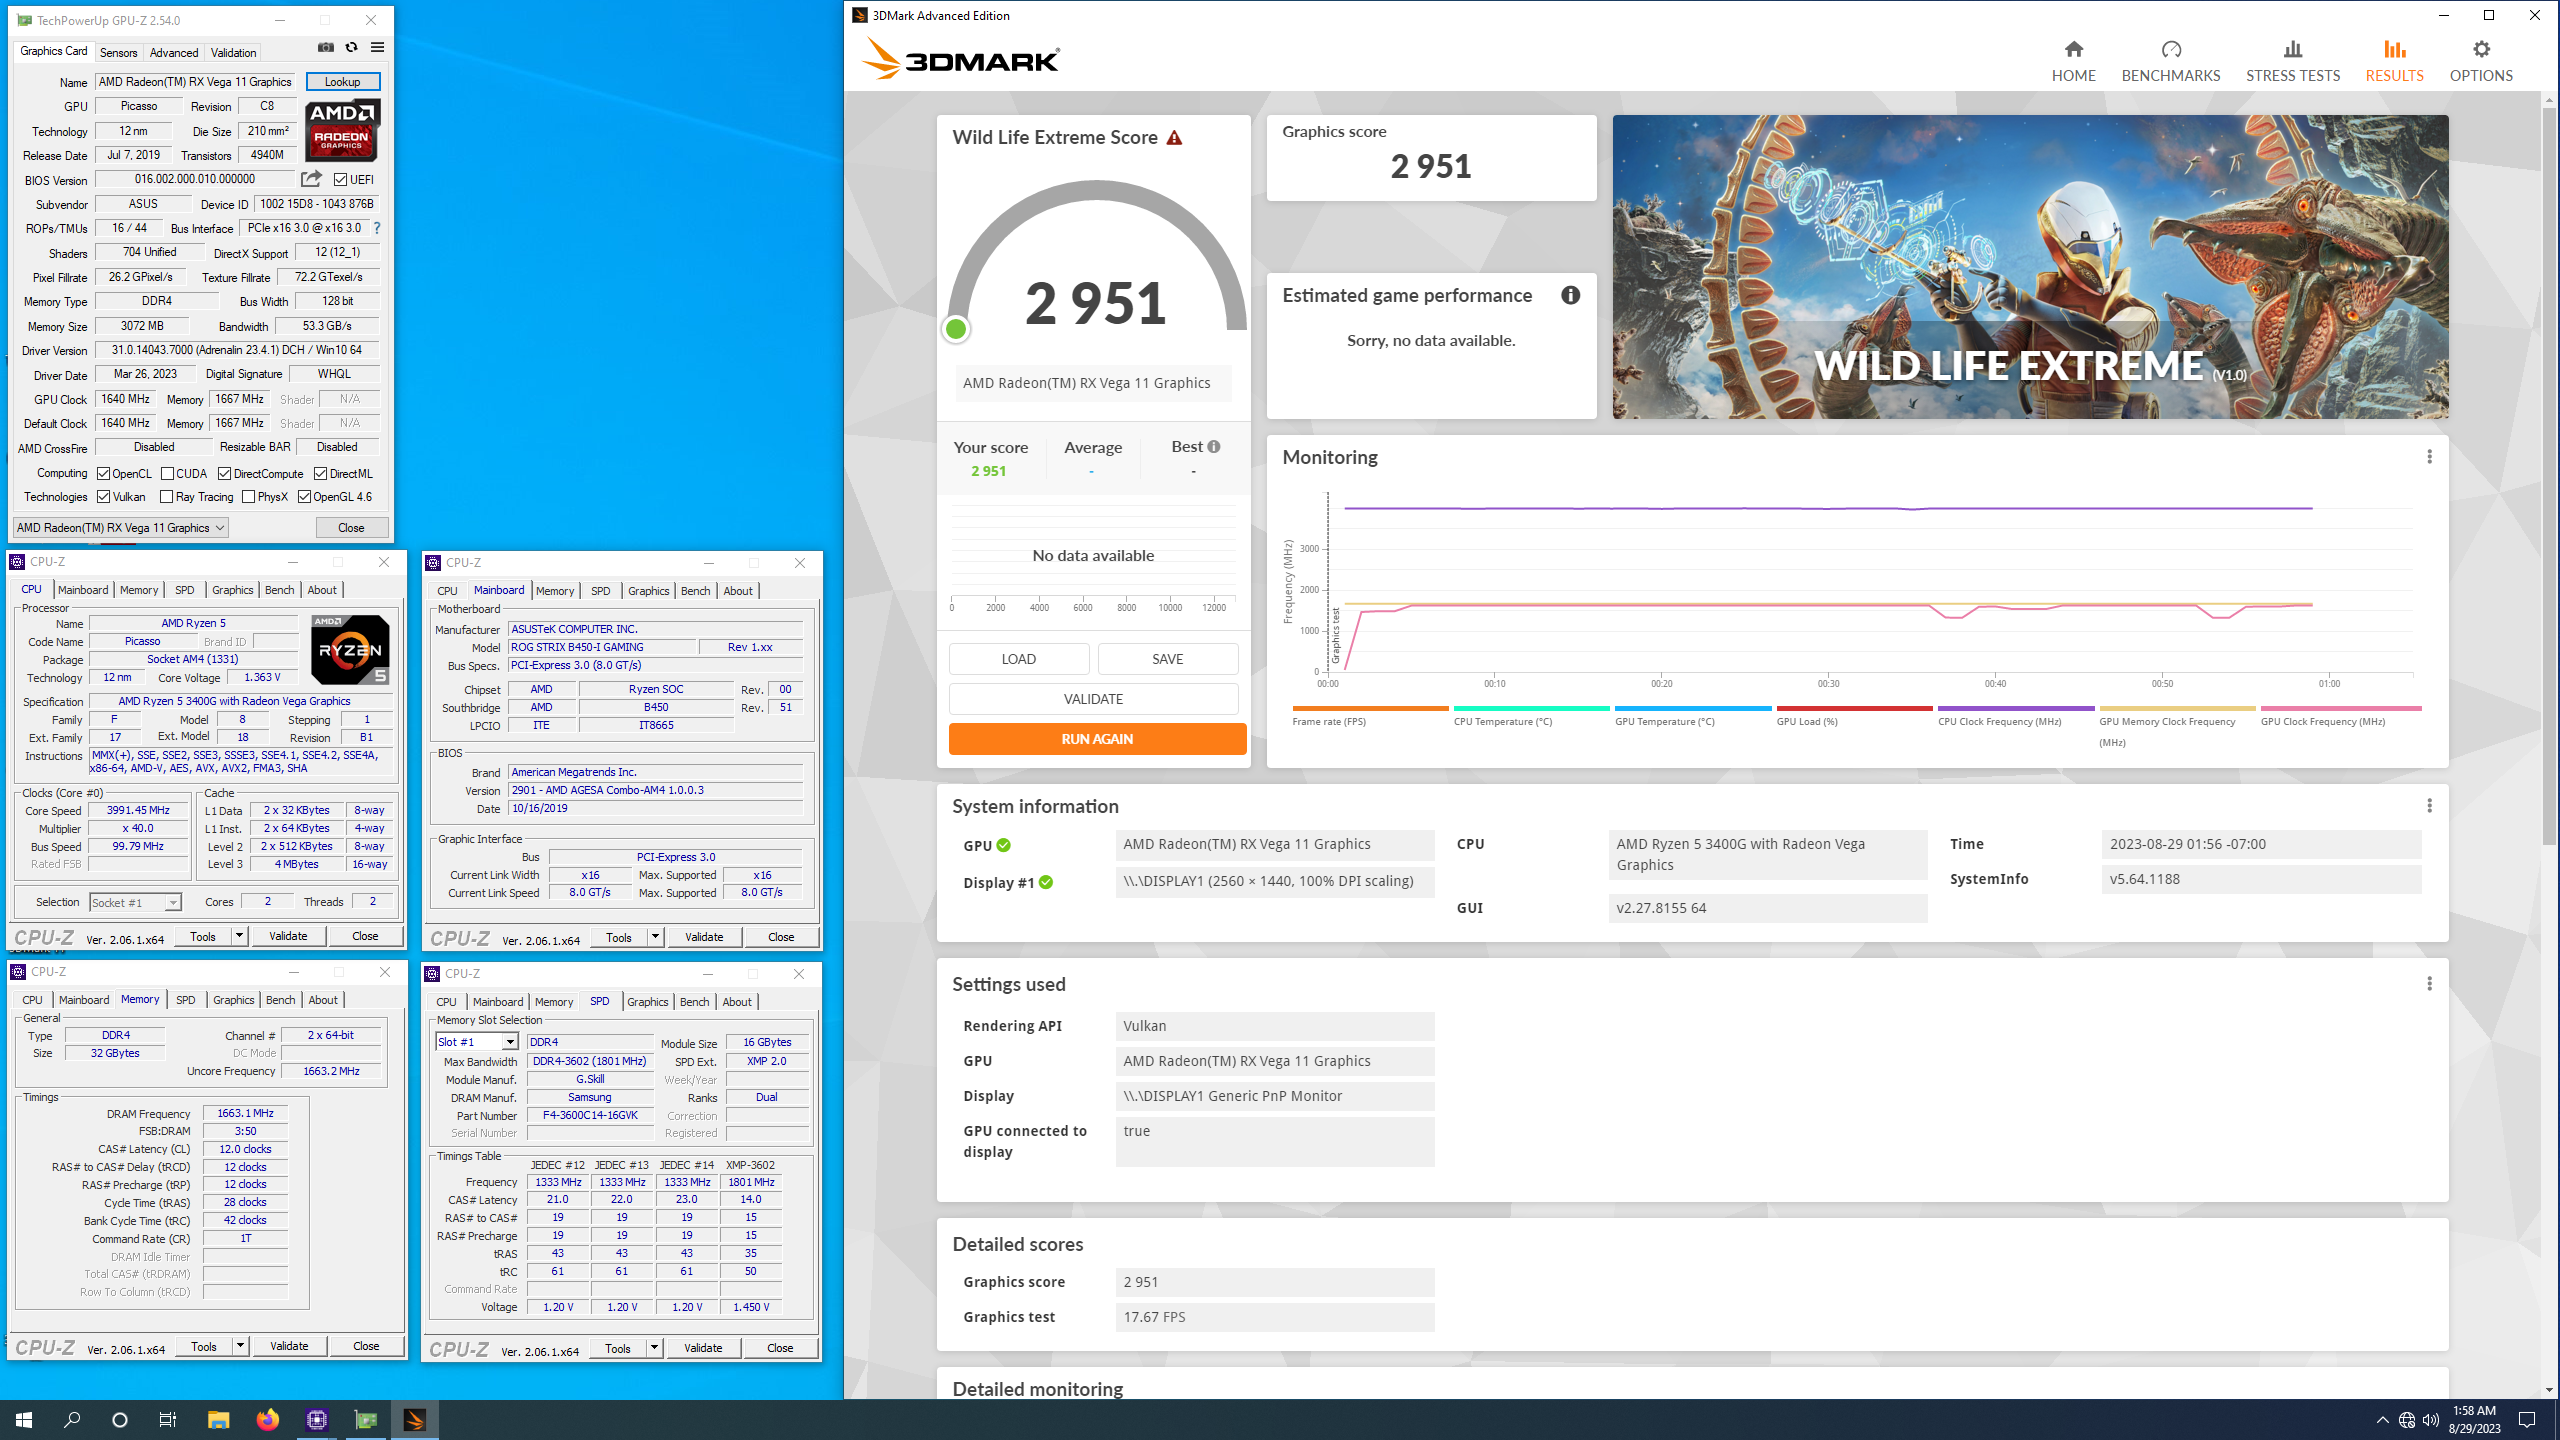The width and height of the screenshot is (2560, 1440).
Task: Click the 3DMark icon on the taskbar
Action: (414, 1419)
